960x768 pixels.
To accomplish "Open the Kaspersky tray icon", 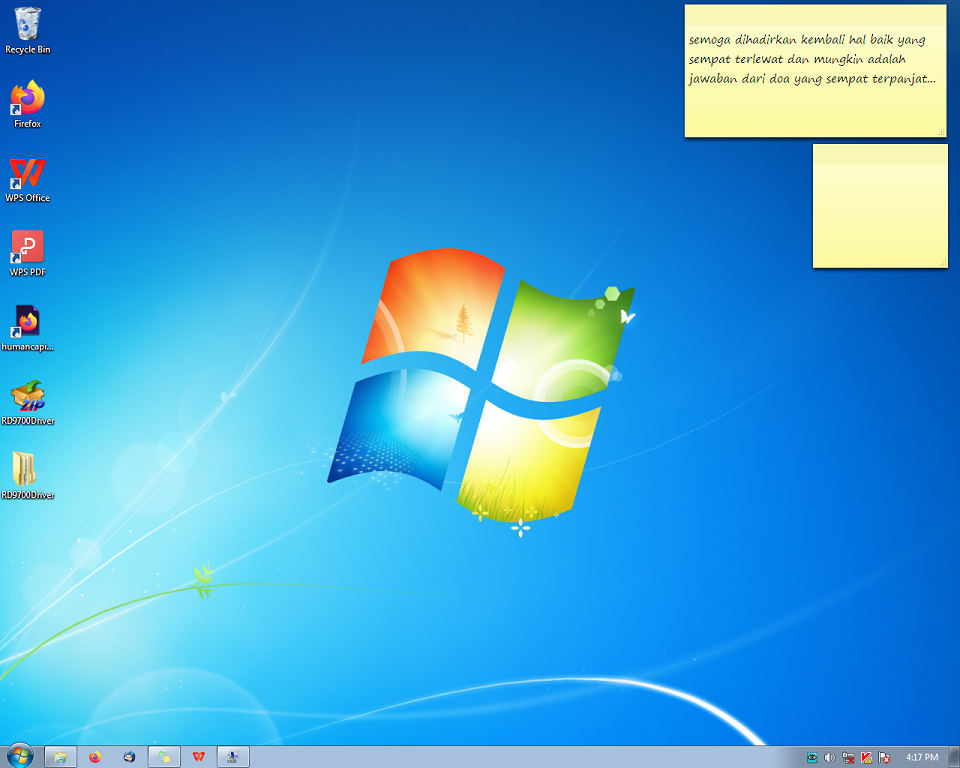I will (x=866, y=758).
